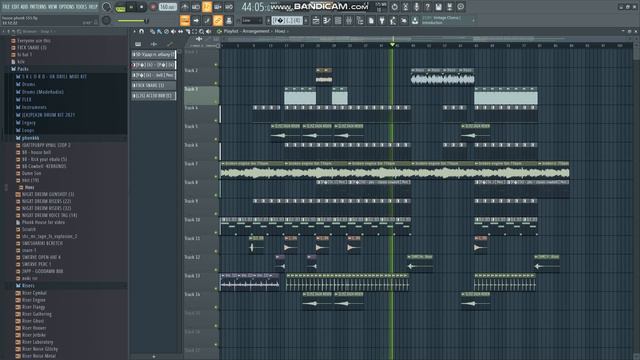Toggle wait for input to start playing

pyautogui.click(x=196, y=7)
